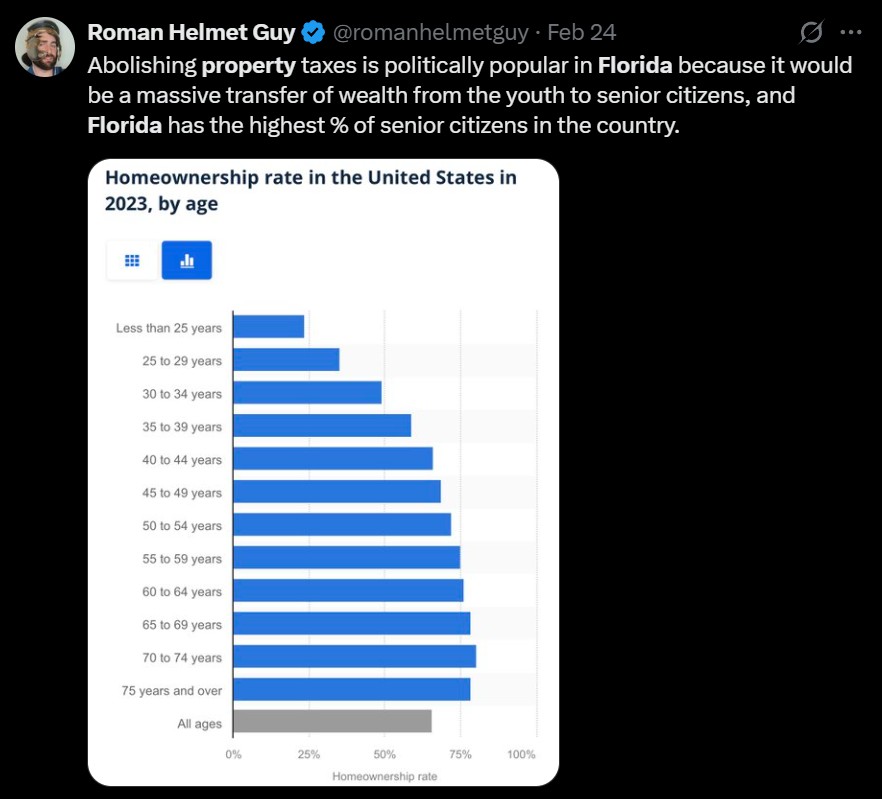Click the '40 to 44 years' bar
Viewport: 882px width, 799px height.
click(x=333, y=459)
